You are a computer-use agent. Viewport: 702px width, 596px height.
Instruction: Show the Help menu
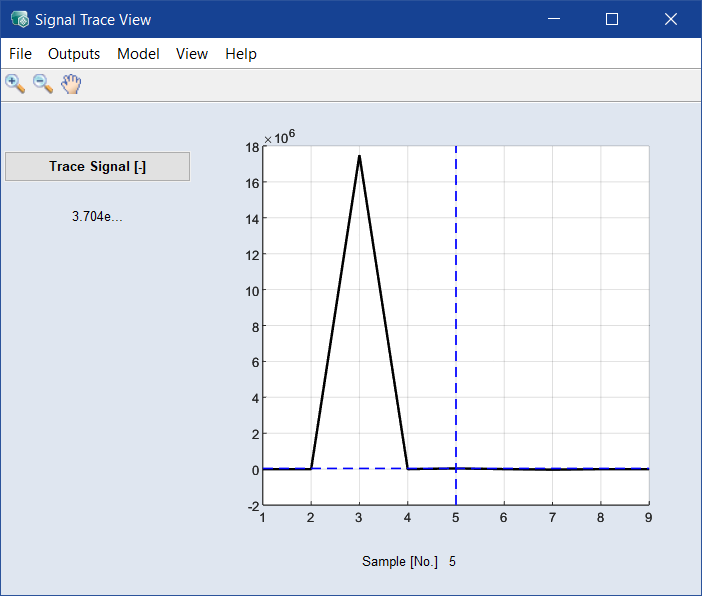pos(241,54)
